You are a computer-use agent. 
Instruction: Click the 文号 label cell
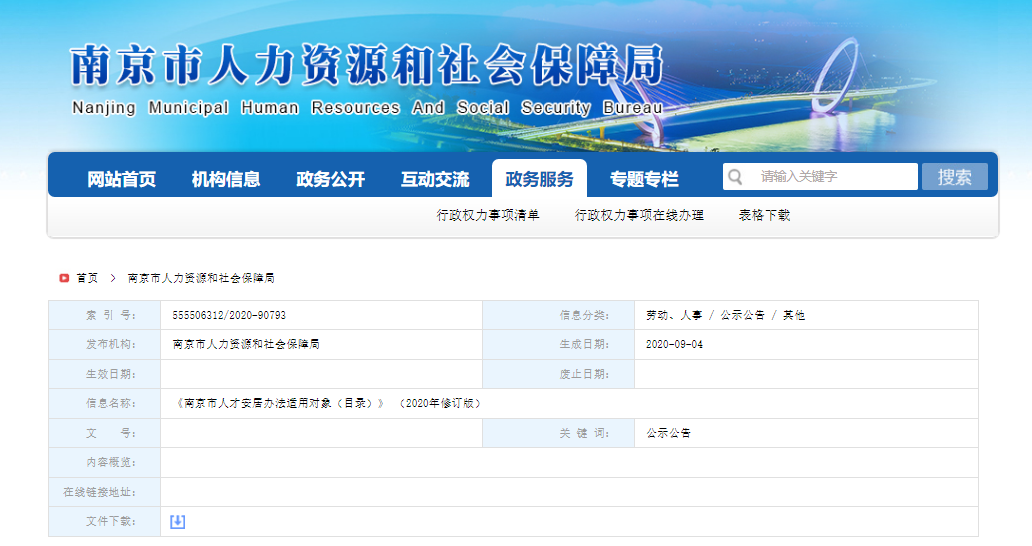point(105,433)
